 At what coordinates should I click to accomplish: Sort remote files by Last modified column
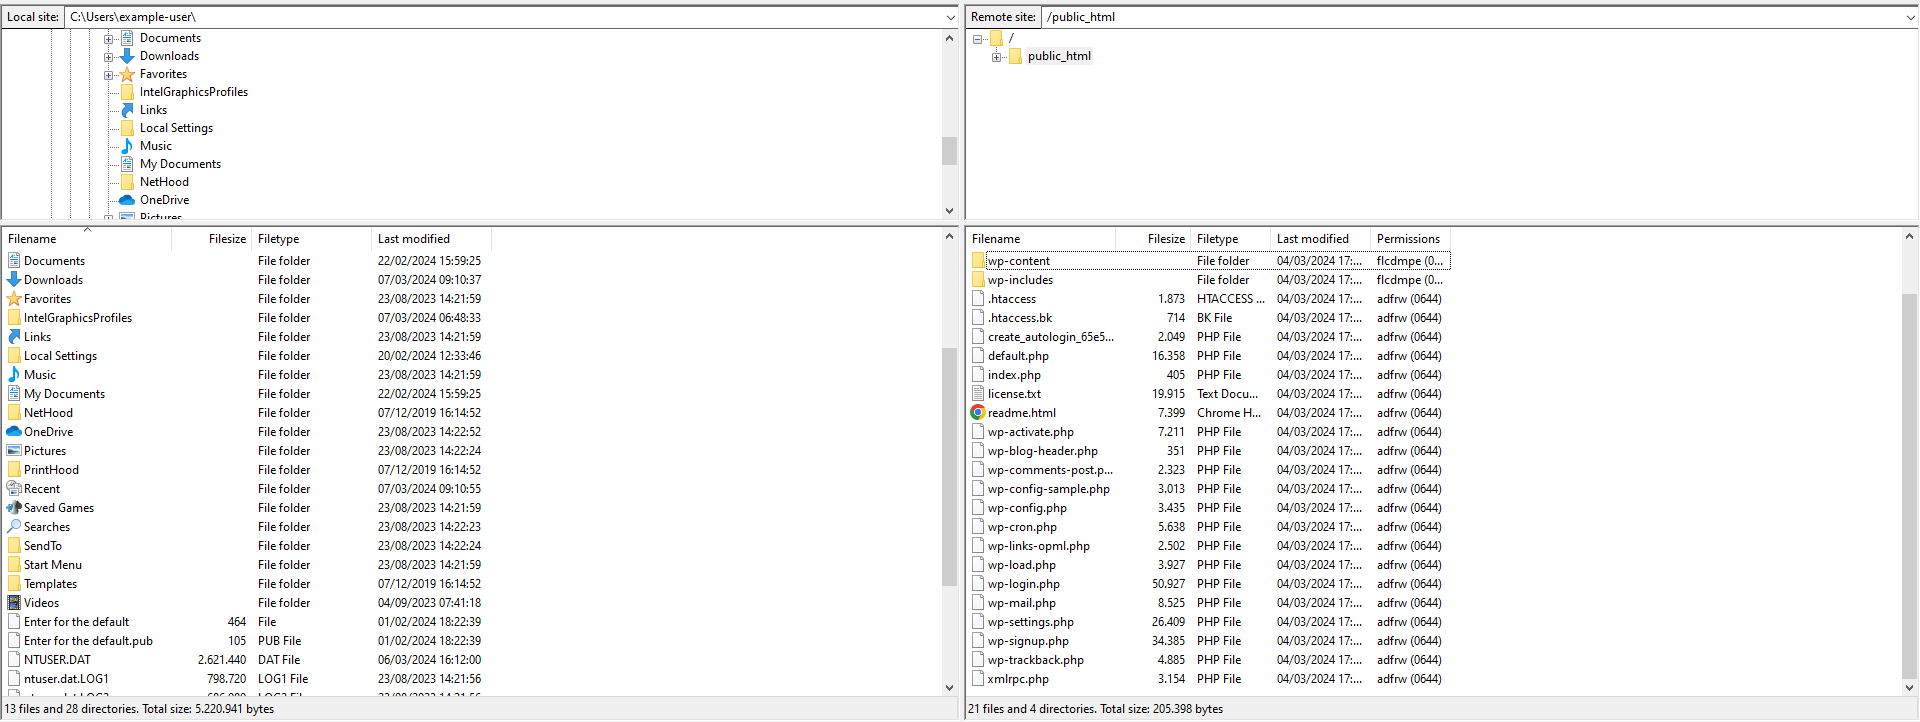pos(1312,239)
